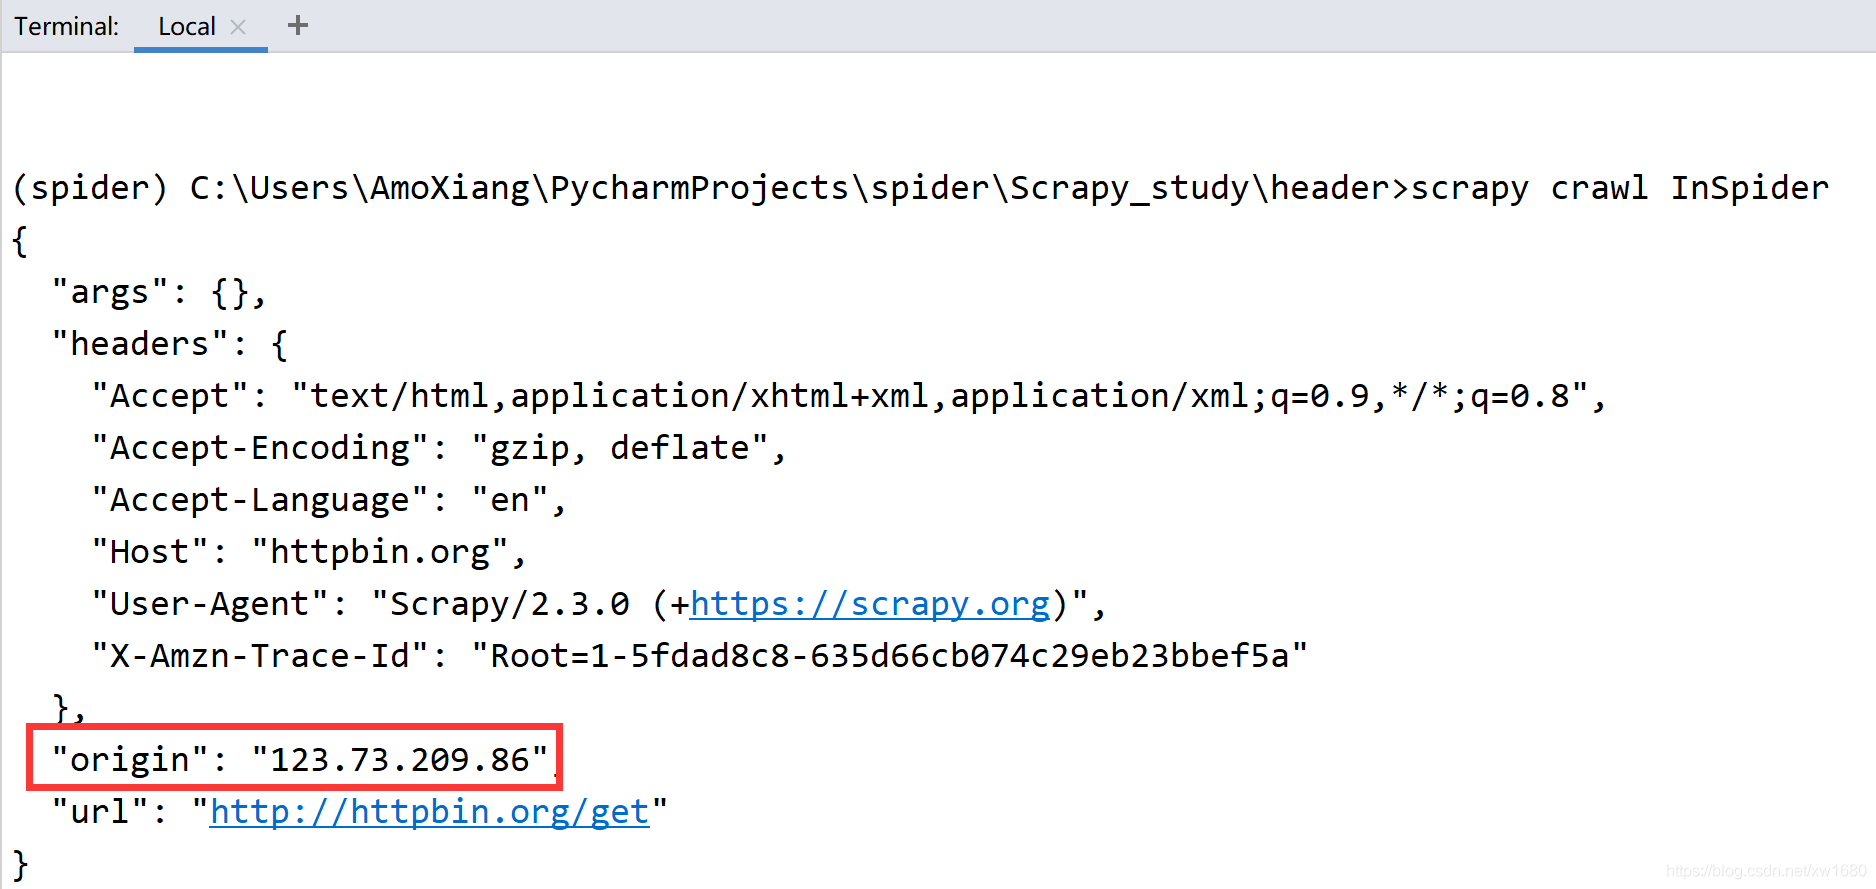Screen dimensions: 1876x889
Task: Close the Local terminal tab
Action: coord(238,27)
